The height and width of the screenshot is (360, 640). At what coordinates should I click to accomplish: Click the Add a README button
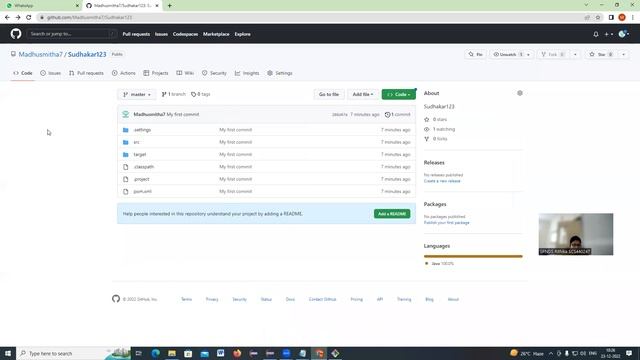coord(392,214)
